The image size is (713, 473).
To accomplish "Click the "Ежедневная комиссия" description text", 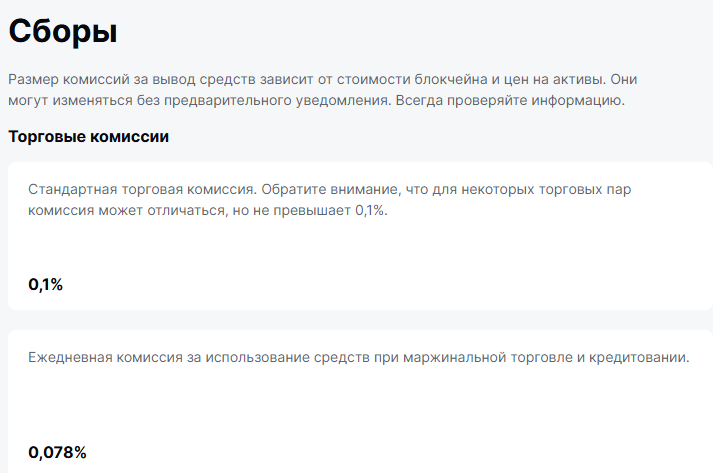I will click(x=100, y=358).
